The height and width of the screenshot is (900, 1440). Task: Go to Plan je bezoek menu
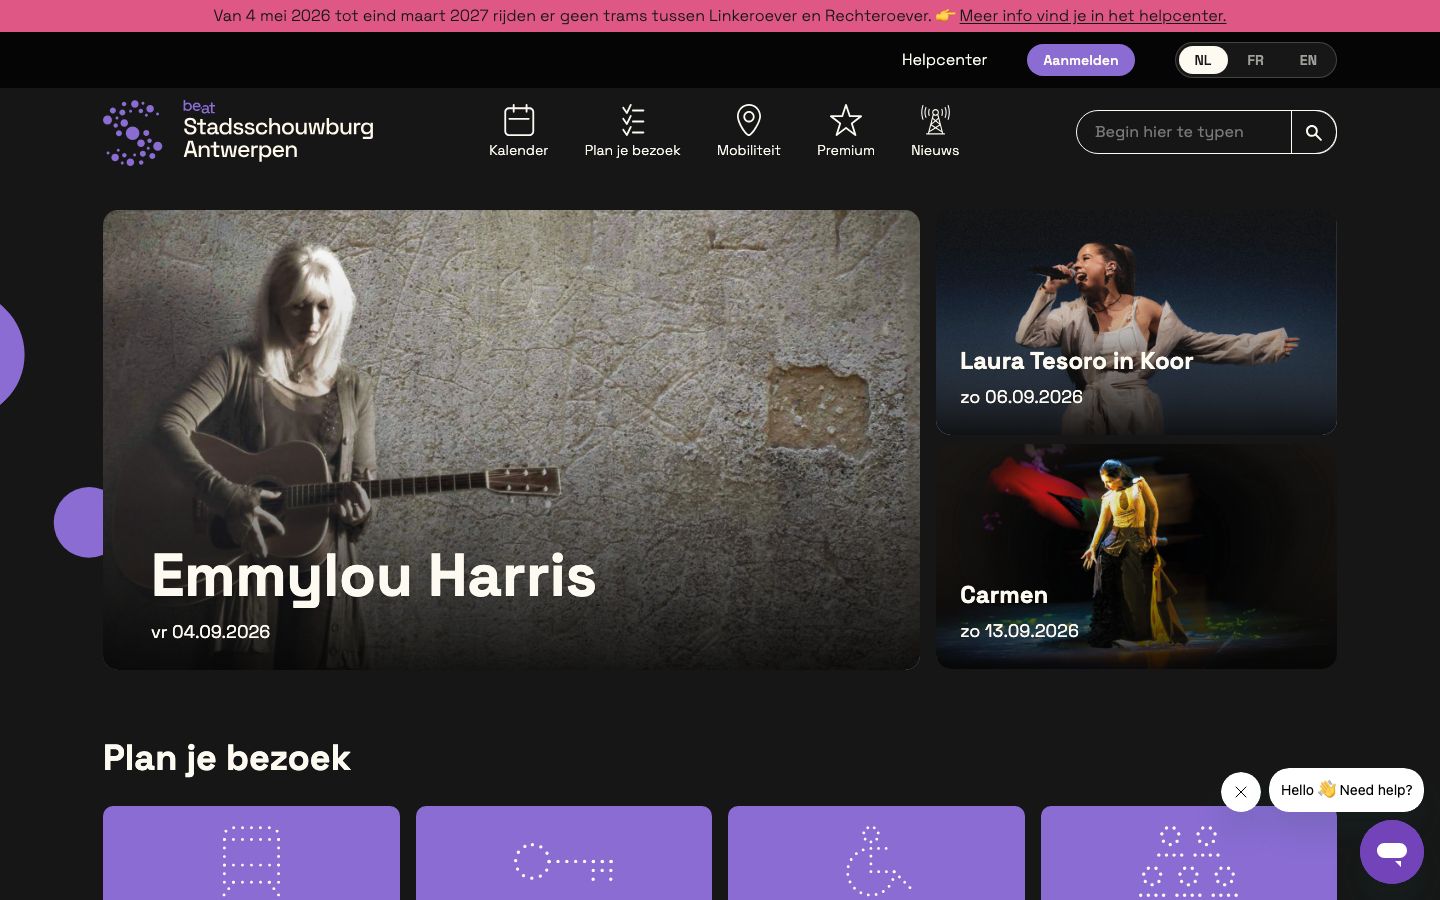pos(632,150)
